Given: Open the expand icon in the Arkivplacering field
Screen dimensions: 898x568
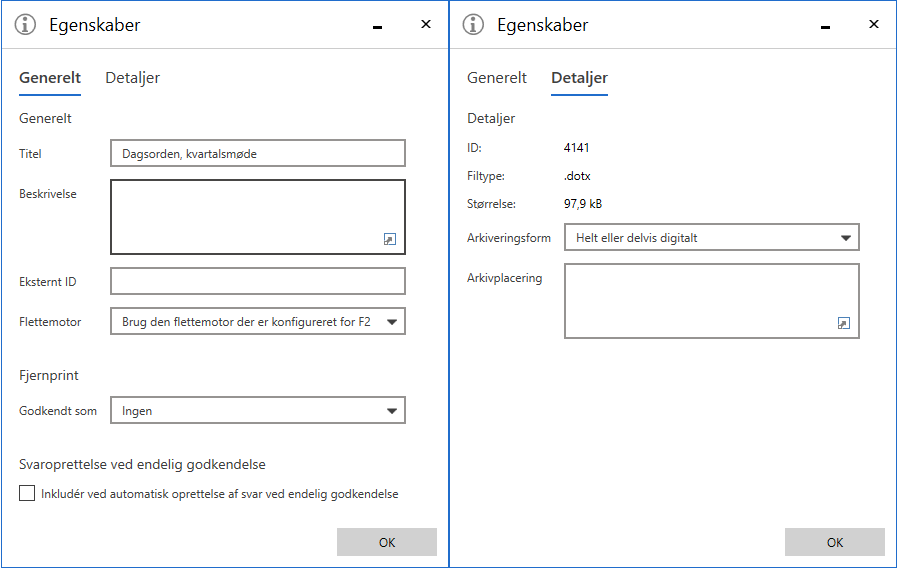Looking at the screenshot, I should tap(844, 323).
